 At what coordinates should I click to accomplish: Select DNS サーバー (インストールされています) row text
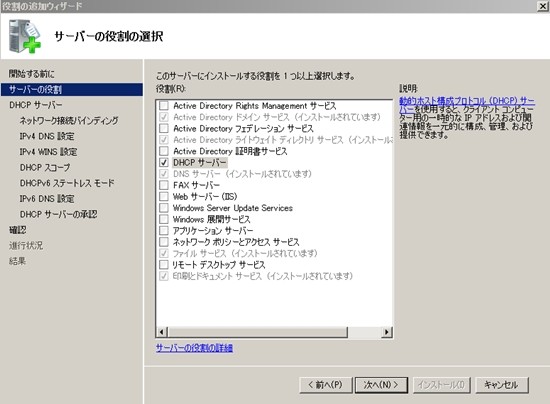242,174
